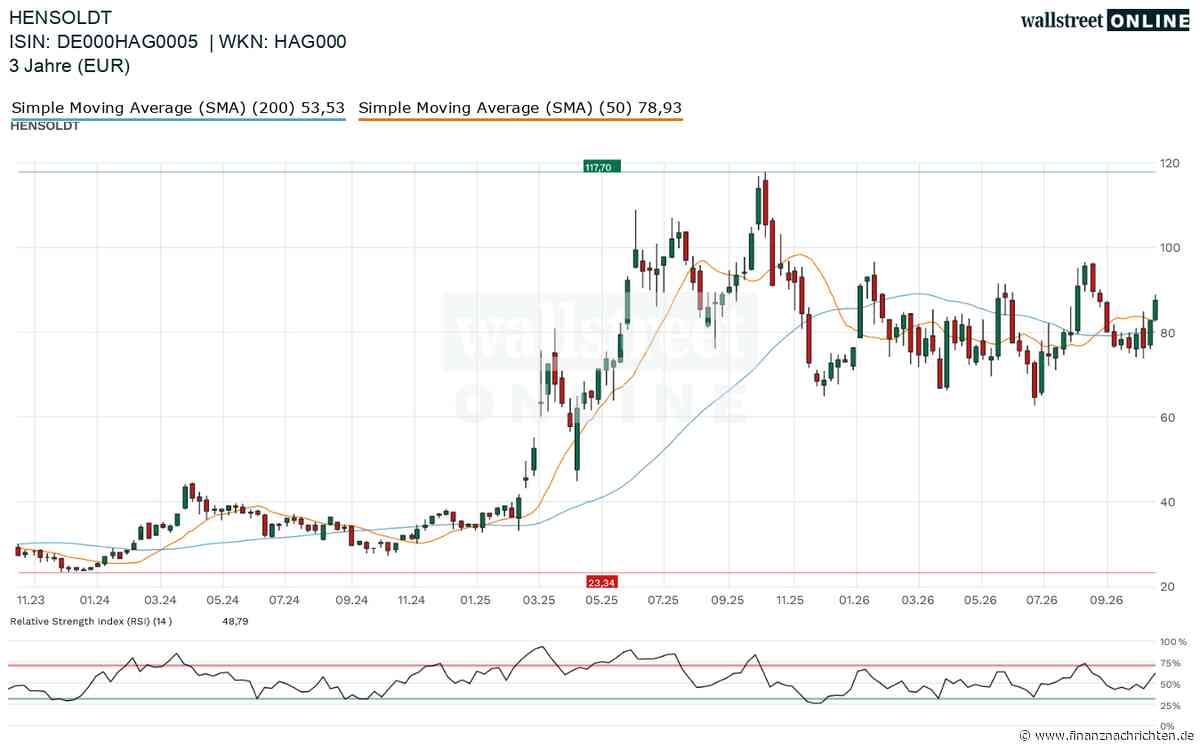Viewport: 1200px width, 750px height.
Task: Select the SMA (50) 78,93 legend entry
Action: point(520,108)
